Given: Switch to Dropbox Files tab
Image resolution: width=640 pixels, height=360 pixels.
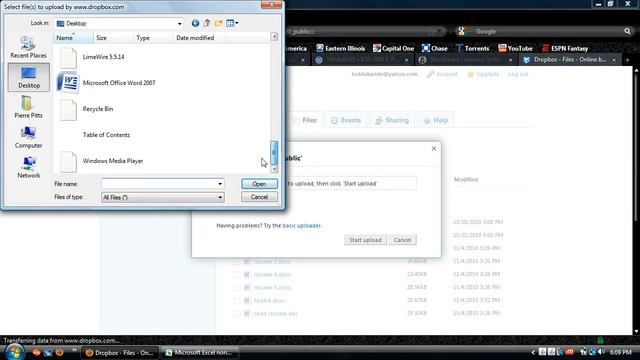Looking at the screenshot, I should pos(306,120).
